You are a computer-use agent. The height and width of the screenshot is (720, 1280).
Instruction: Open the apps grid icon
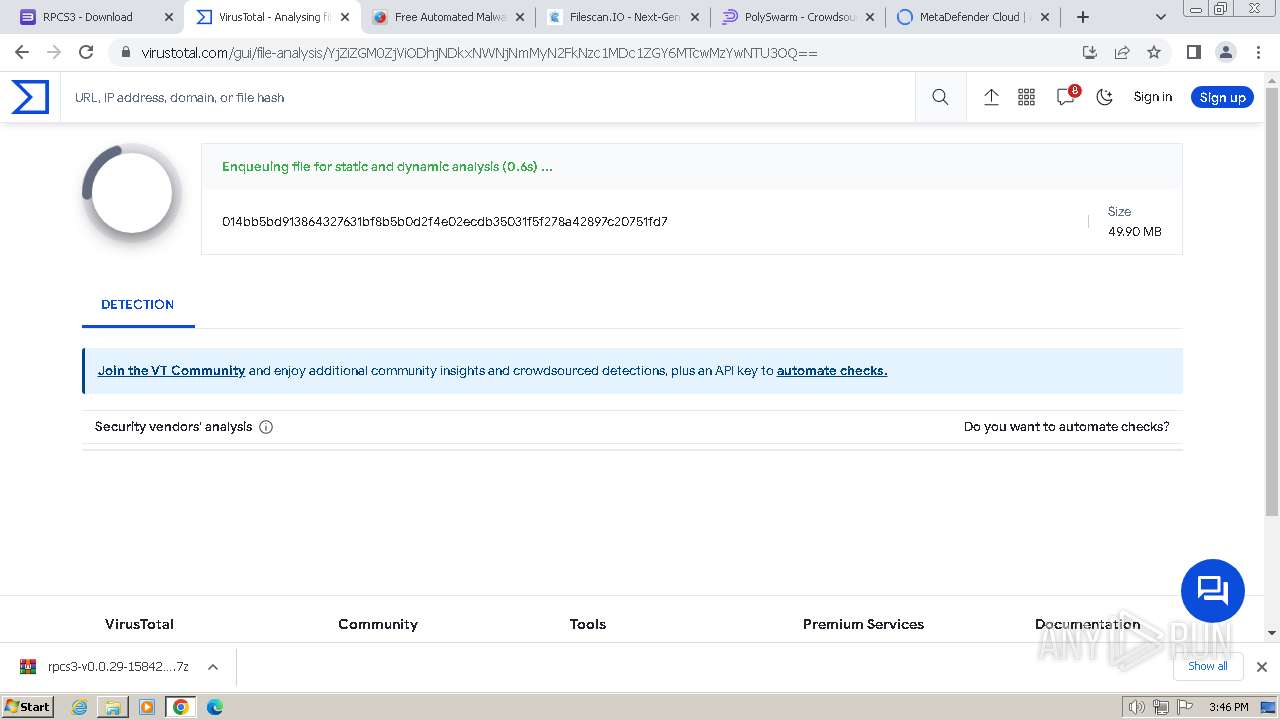point(1026,97)
